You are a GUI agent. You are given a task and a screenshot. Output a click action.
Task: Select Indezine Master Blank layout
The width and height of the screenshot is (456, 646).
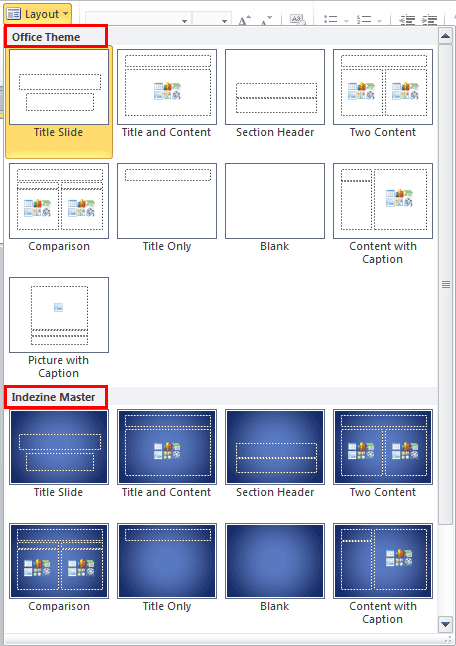coord(275,568)
